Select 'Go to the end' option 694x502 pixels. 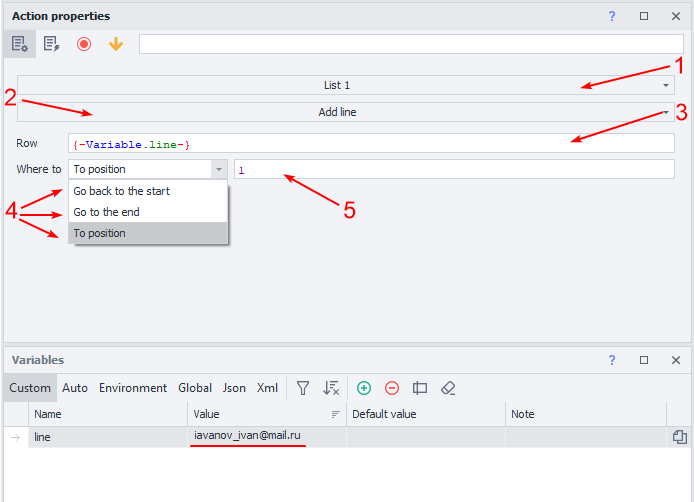coord(107,212)
